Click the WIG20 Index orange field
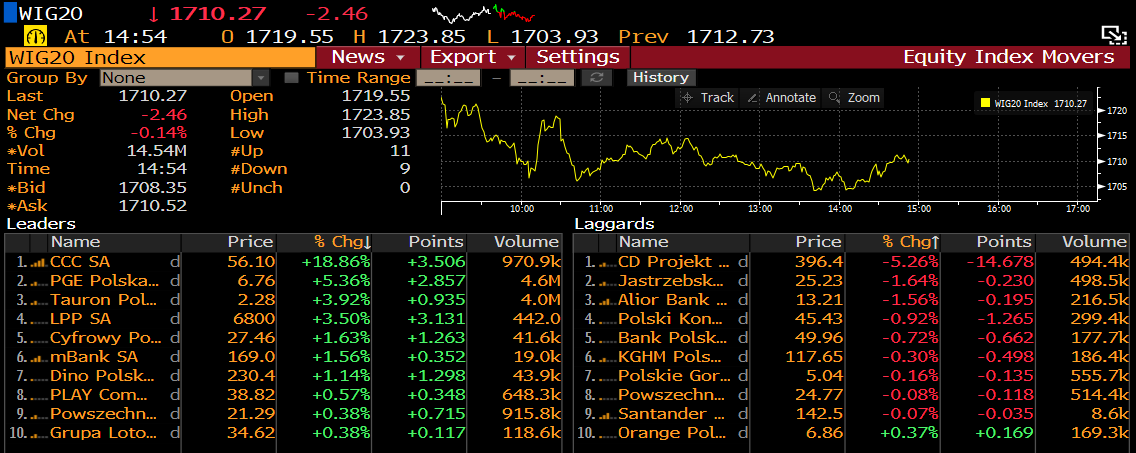Viewport: 1136px width, 453px height. 160,58
